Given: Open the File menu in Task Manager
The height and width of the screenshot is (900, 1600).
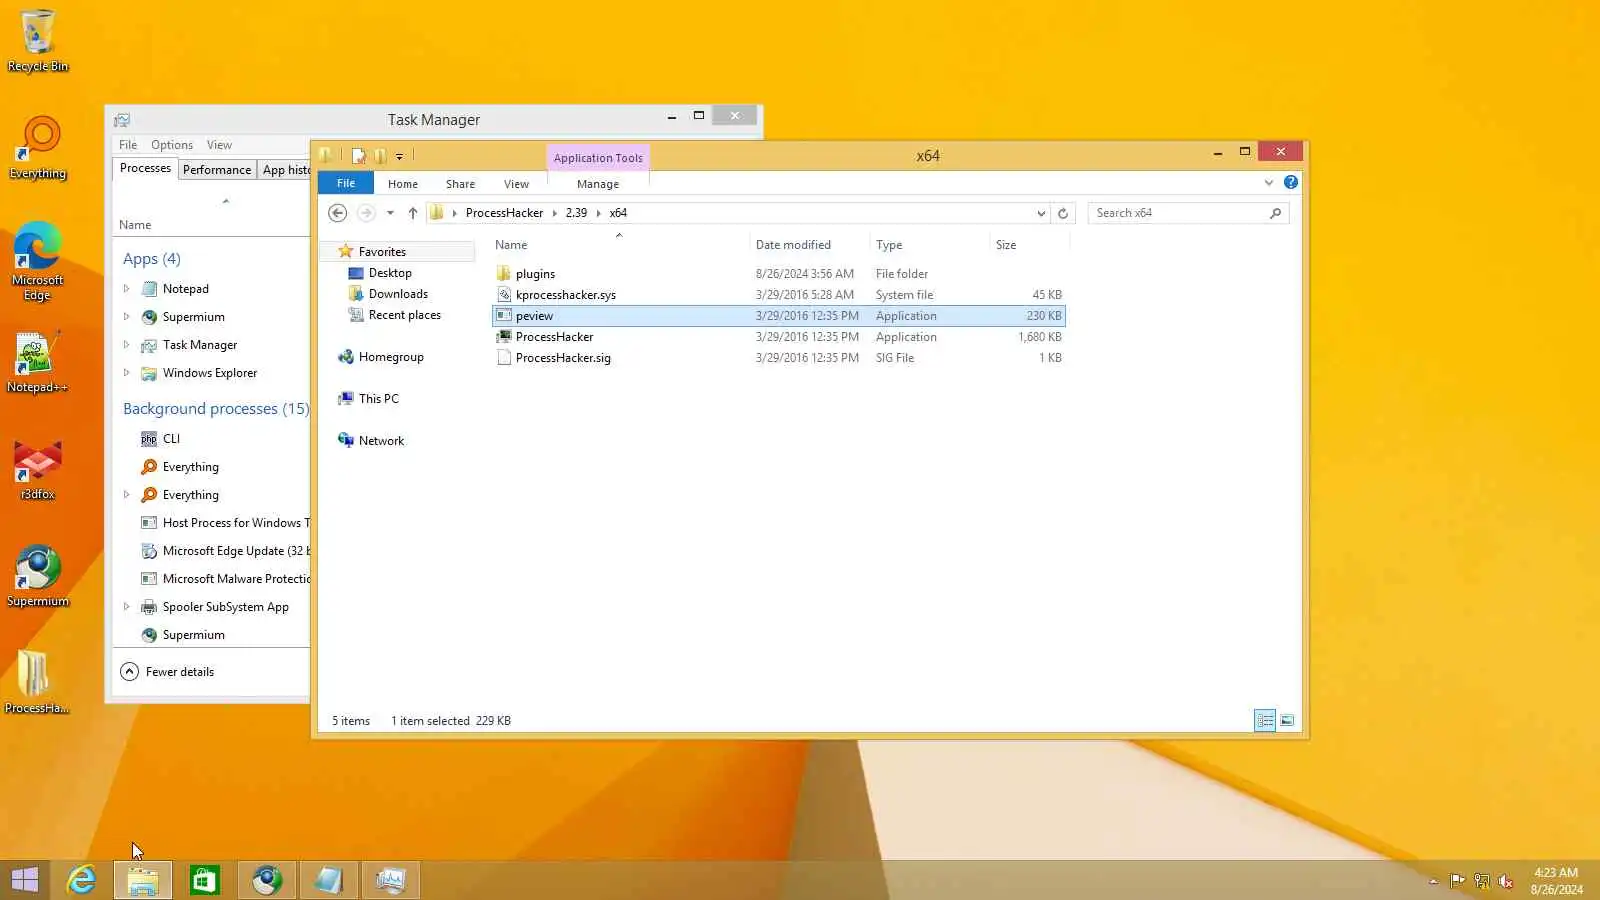Looking at the screenshot, I should 128,145.
